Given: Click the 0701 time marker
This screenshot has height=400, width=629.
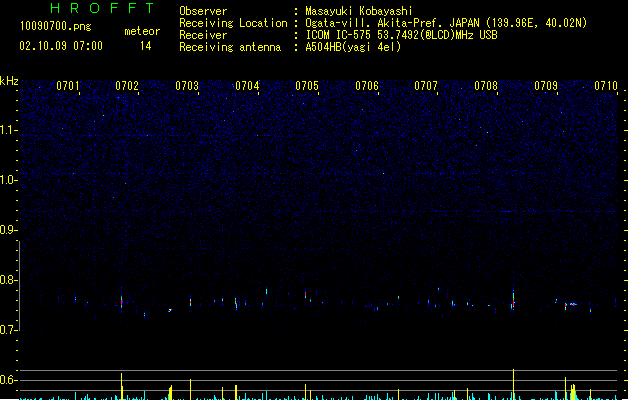Looking at the screenshot, I should tap(67, 86).
